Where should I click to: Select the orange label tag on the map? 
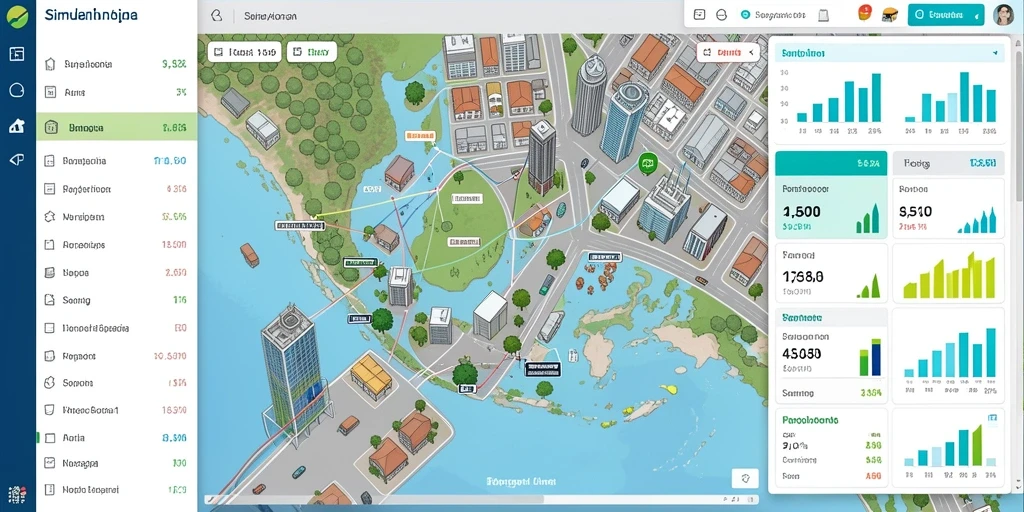click(x=419, y=136)
